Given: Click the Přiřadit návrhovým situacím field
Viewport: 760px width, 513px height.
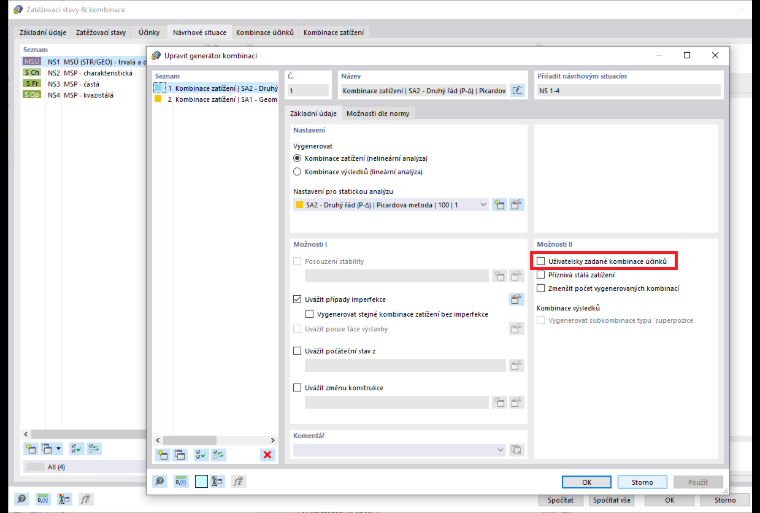Looking at the screenshot, I should tap(629, 90).
